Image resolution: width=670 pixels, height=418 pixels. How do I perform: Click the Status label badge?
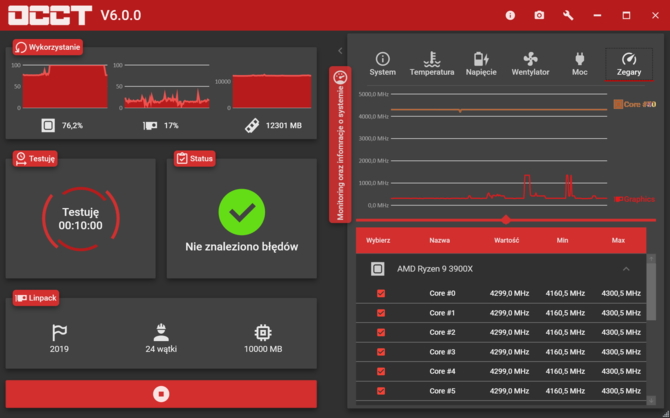[194, 159]
